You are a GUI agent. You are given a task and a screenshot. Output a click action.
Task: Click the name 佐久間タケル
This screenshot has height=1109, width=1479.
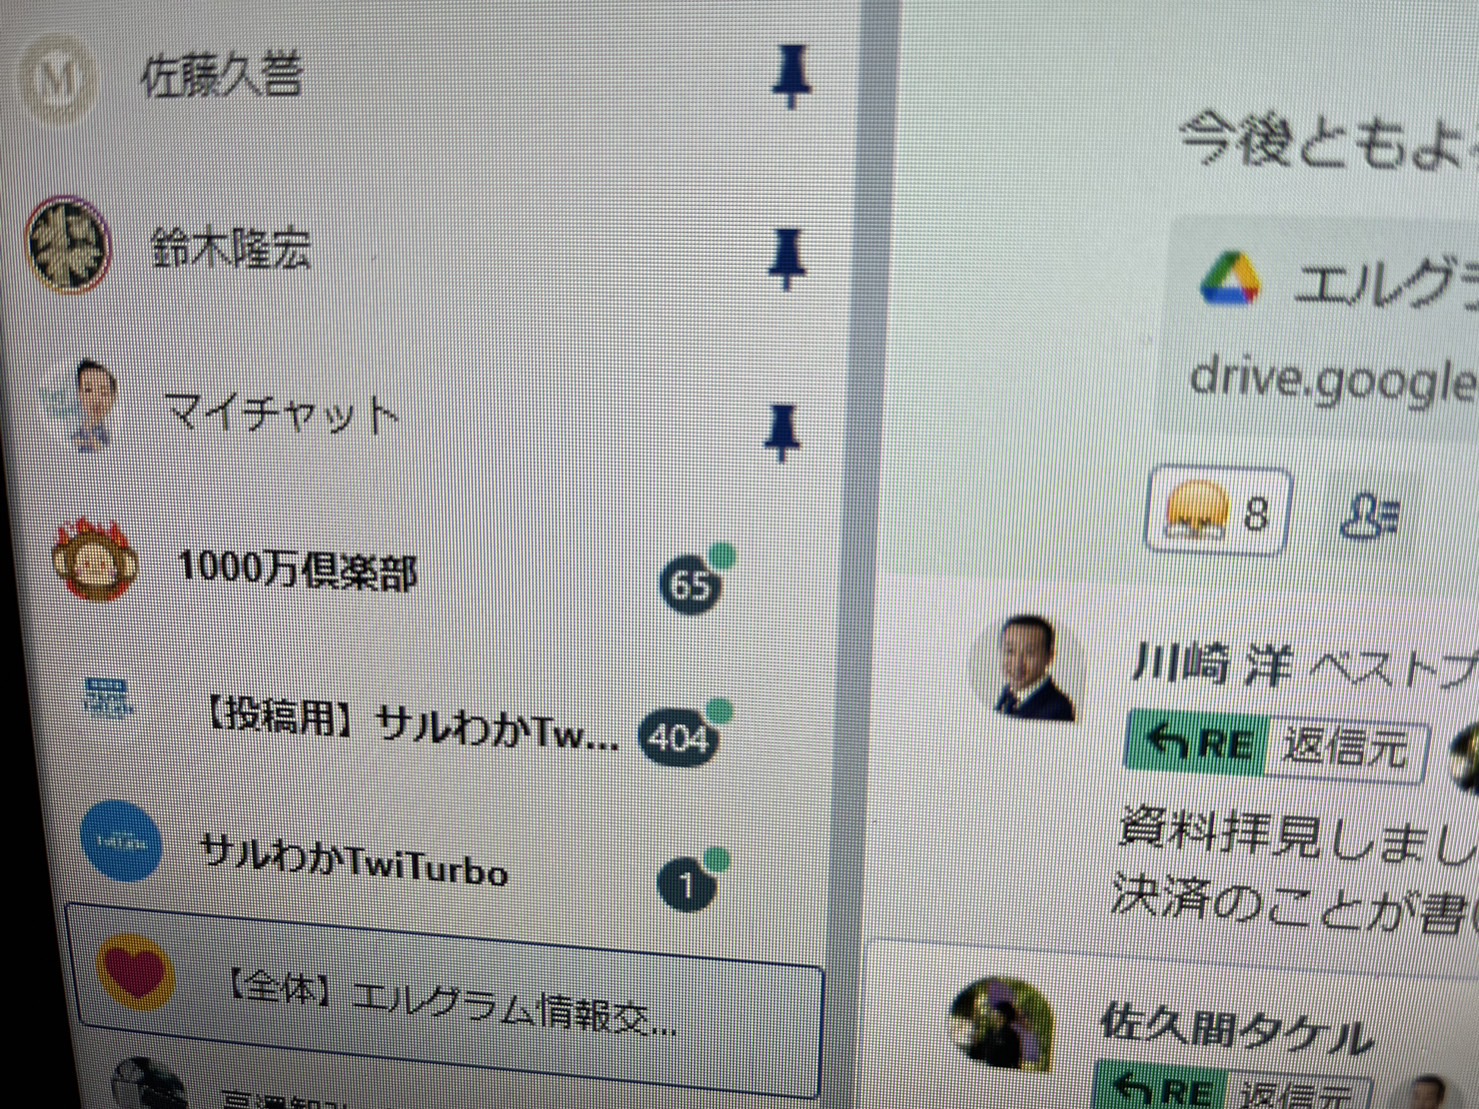pos(1235,1028)
